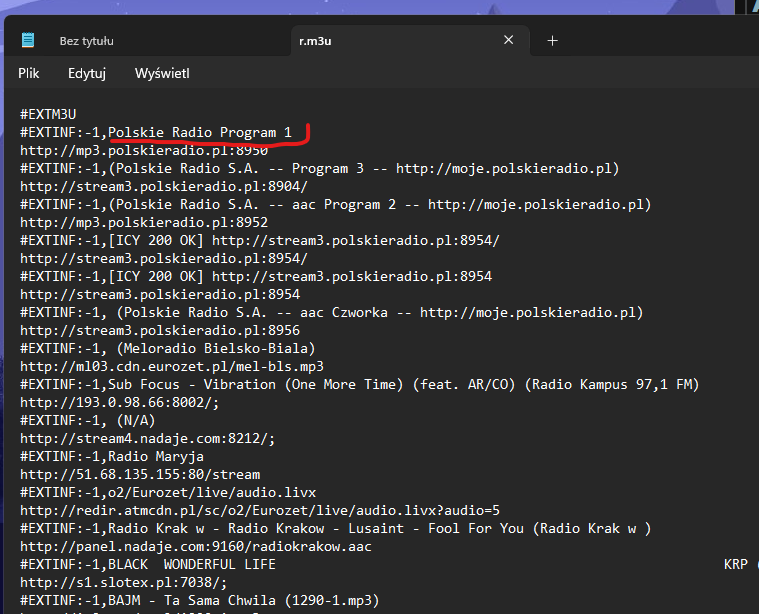
Task: Click the 'Sub Focus - Vibration' line
Action: click(360, 384)
